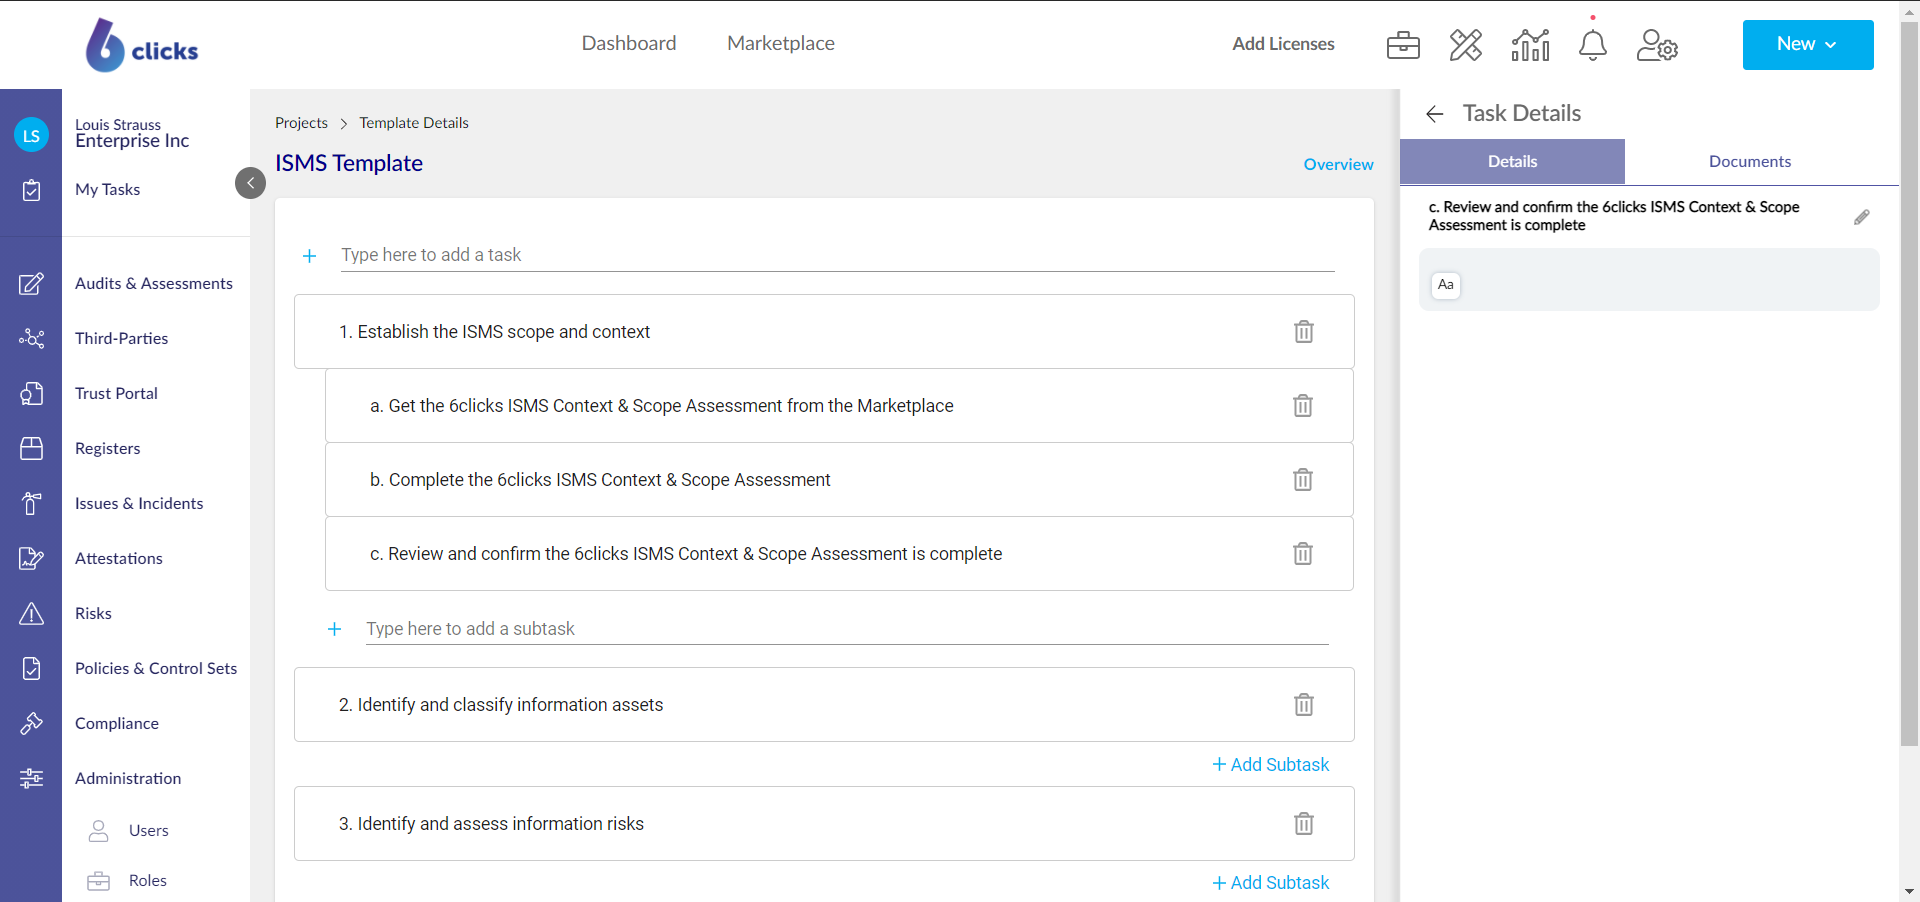Open the analytics chart icon
This screenshot has height=902, width=1920.
1530,45
